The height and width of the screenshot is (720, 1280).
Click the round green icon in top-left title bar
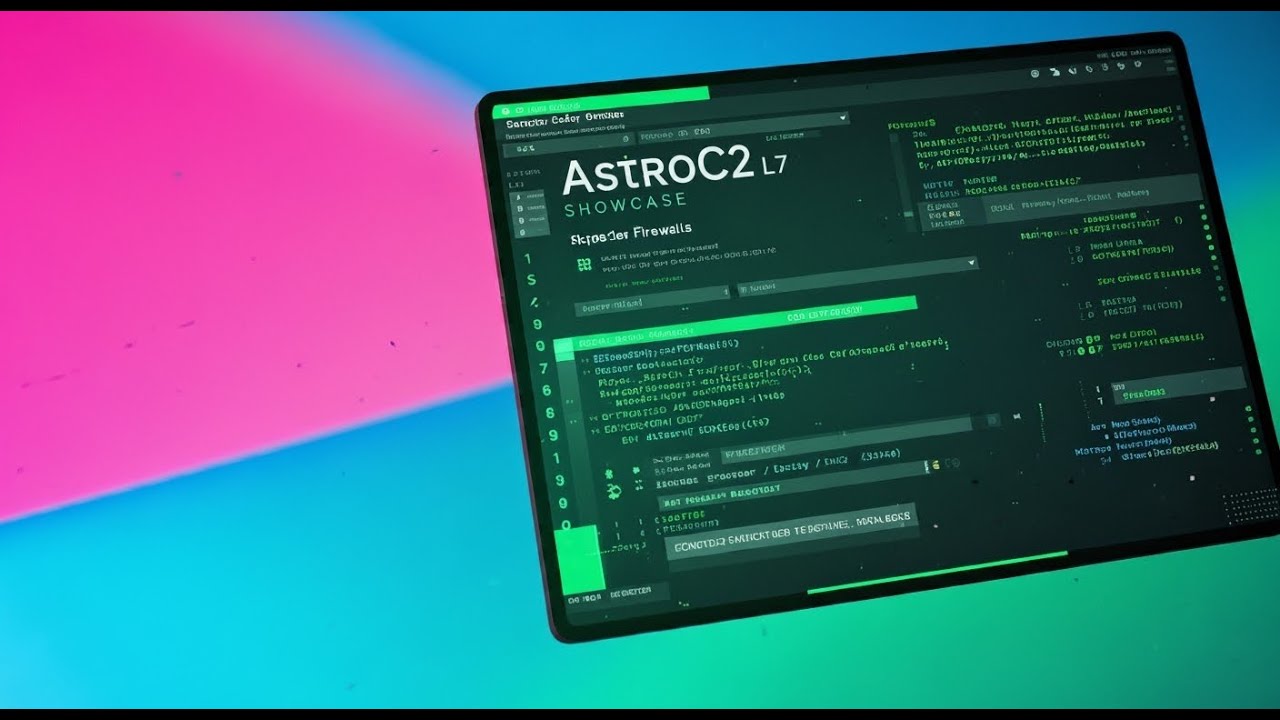tap(507, 110)
